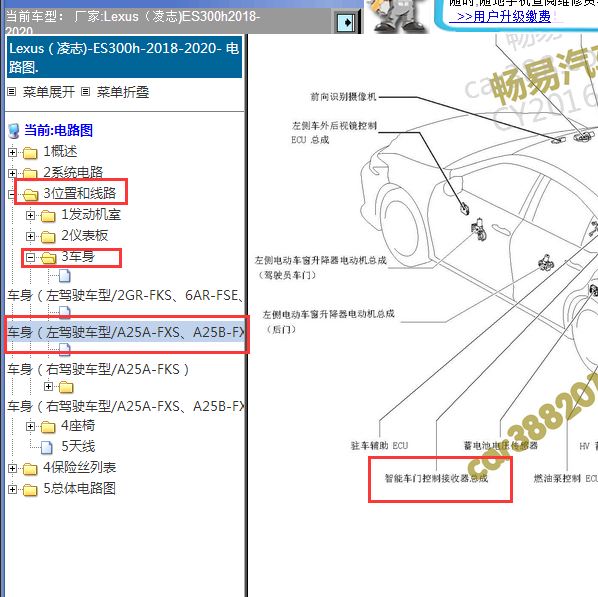Click the Lexus ES300h 电路图 header banner
598x597 pixels.
pos(124,57)
